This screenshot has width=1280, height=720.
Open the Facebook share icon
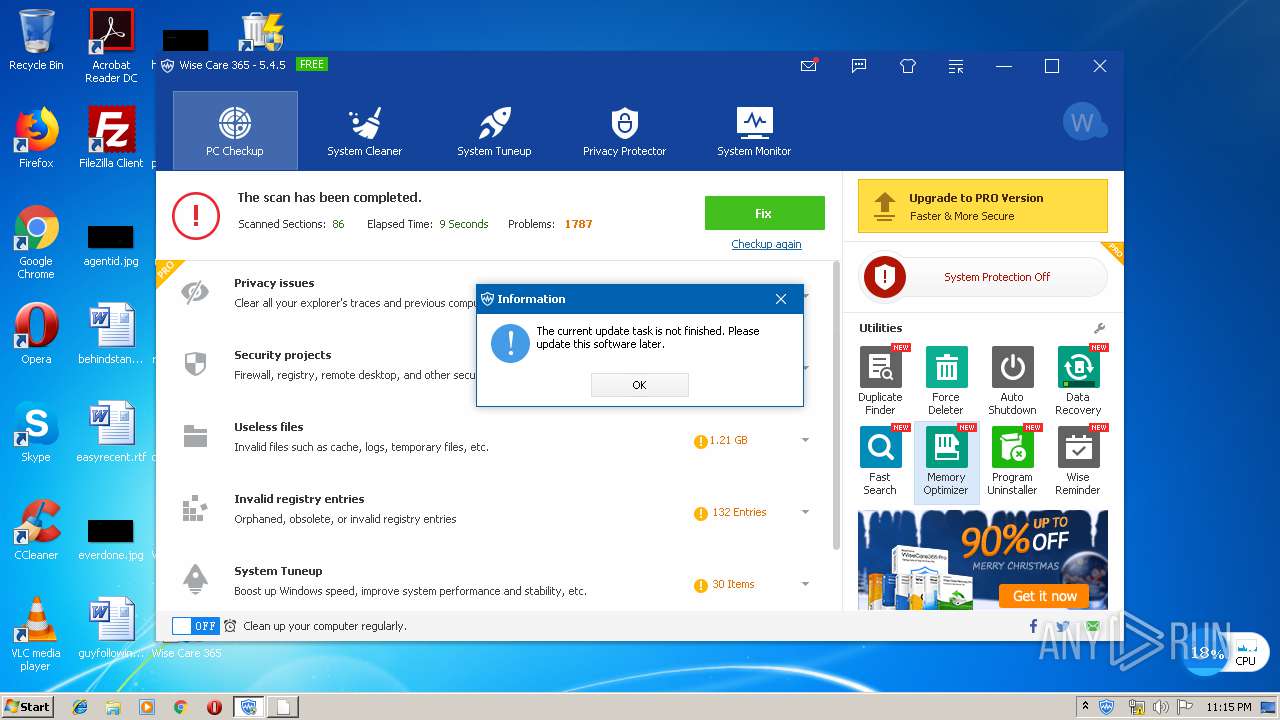point(1034,626)
